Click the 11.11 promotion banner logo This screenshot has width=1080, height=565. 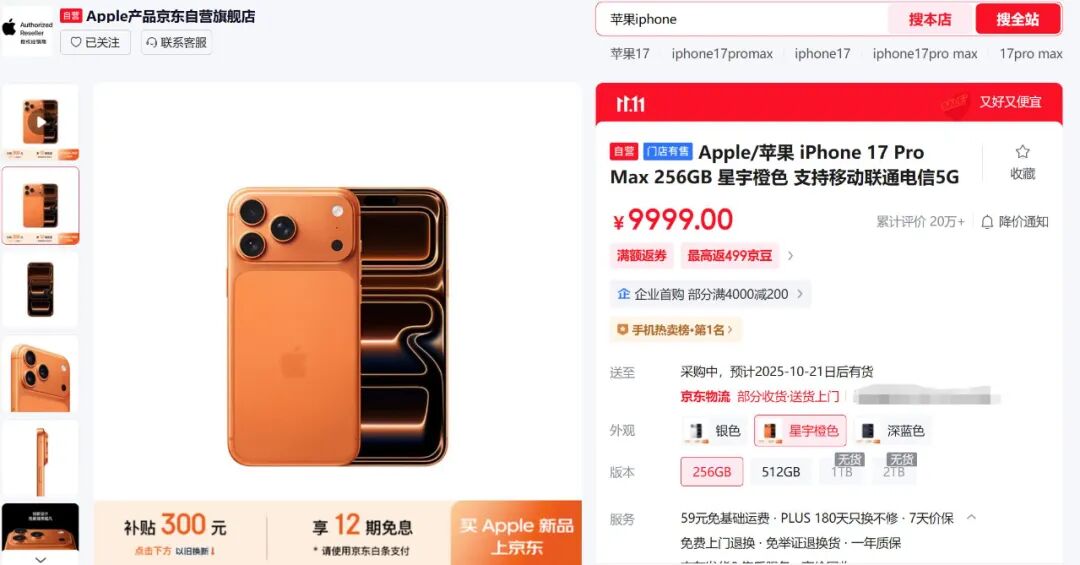click(630, 104)
